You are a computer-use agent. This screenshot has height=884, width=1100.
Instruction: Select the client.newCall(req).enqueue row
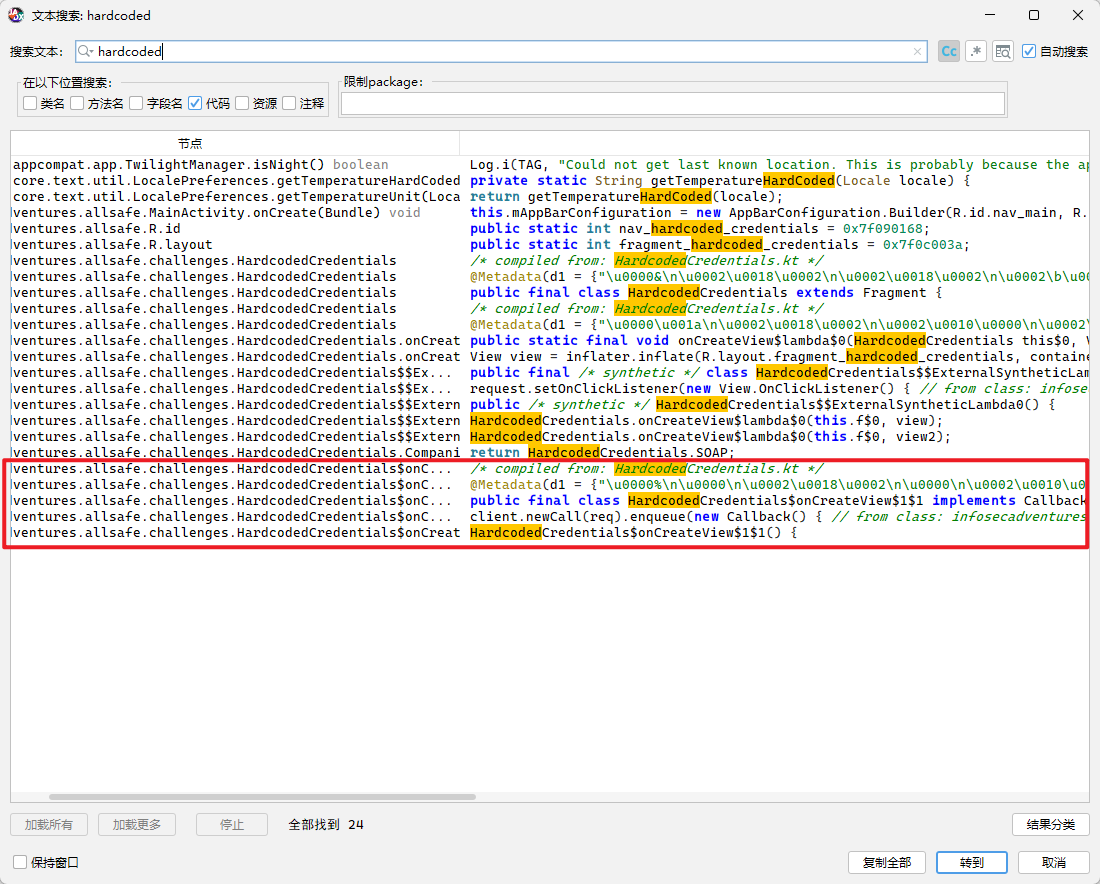click(550, 517)
